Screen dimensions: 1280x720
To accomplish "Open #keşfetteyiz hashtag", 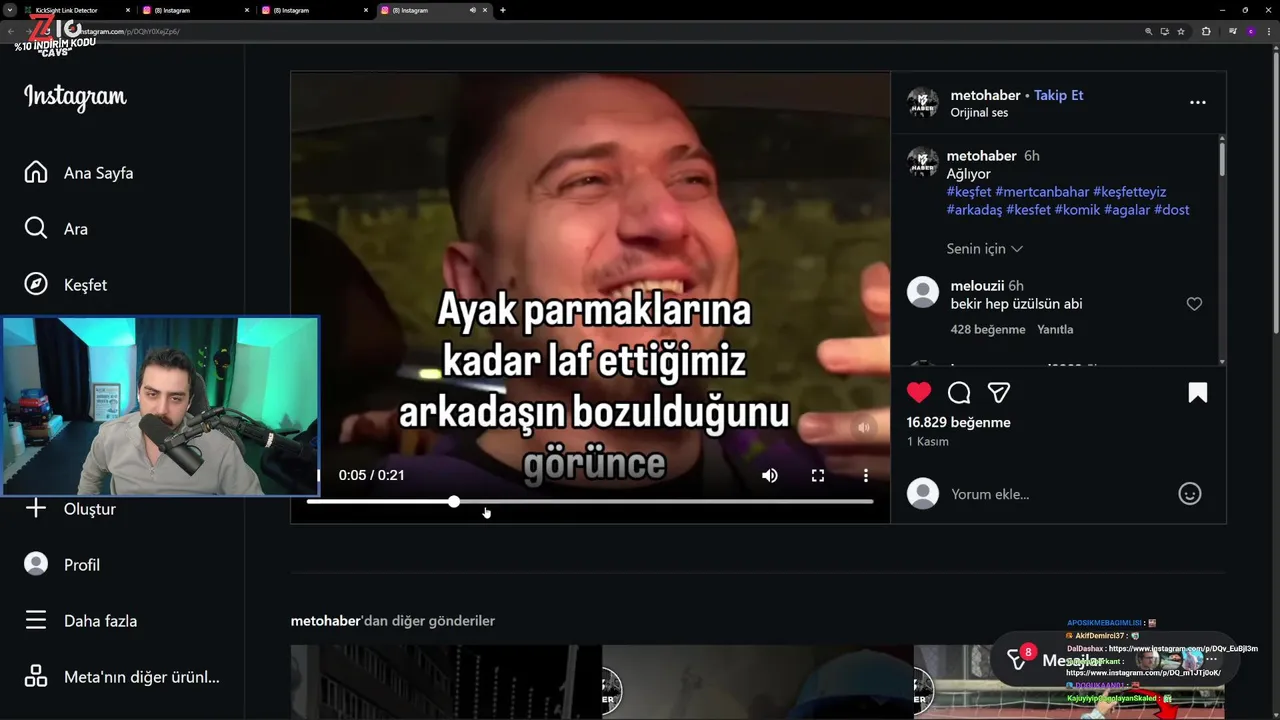I will 1130,192.
